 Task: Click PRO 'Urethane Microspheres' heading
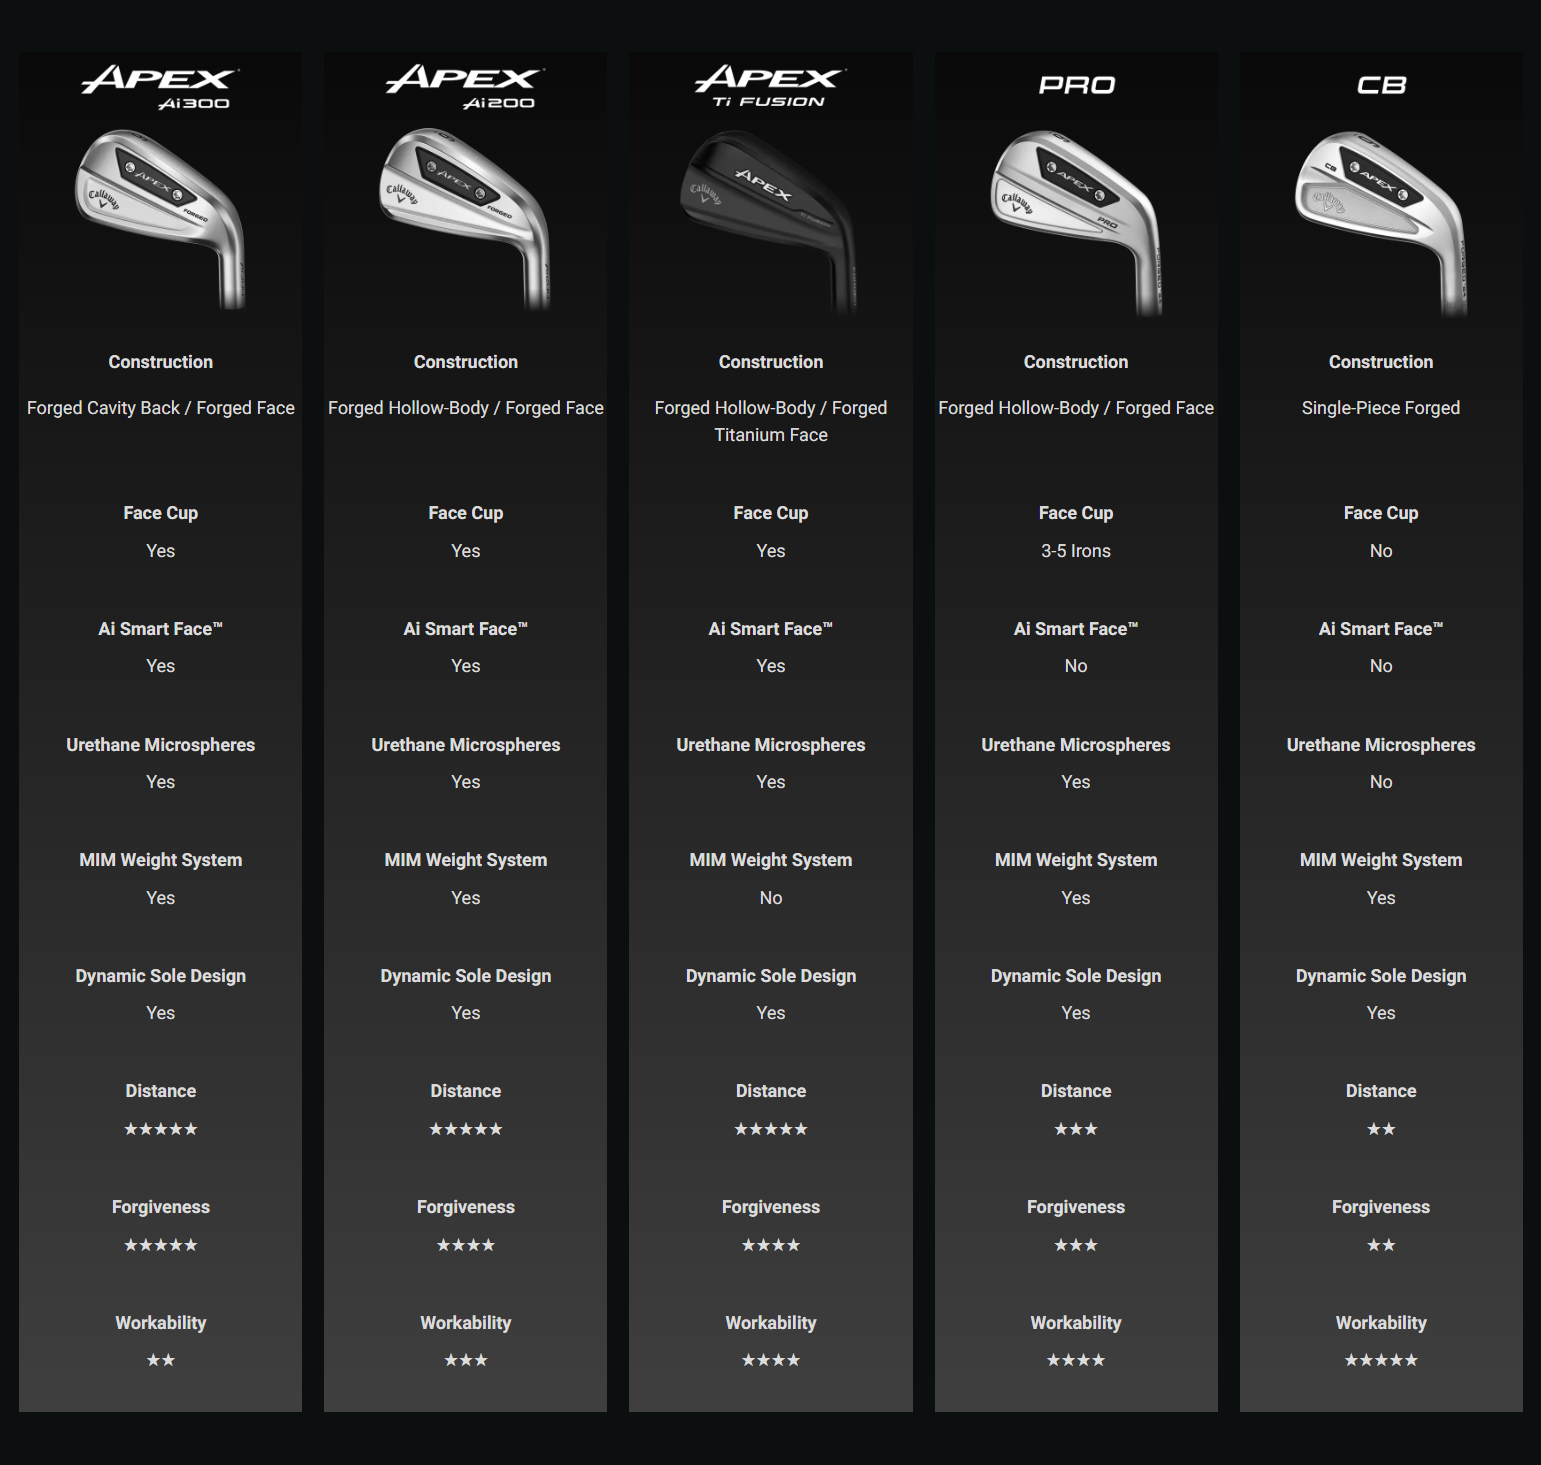click(1076, 745)
